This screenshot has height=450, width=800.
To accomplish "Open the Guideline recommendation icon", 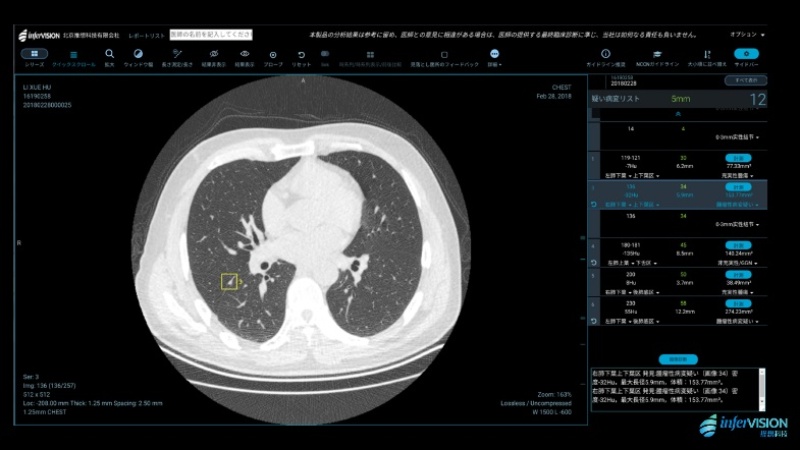I will pyautogui.click(x=607, y=55).
